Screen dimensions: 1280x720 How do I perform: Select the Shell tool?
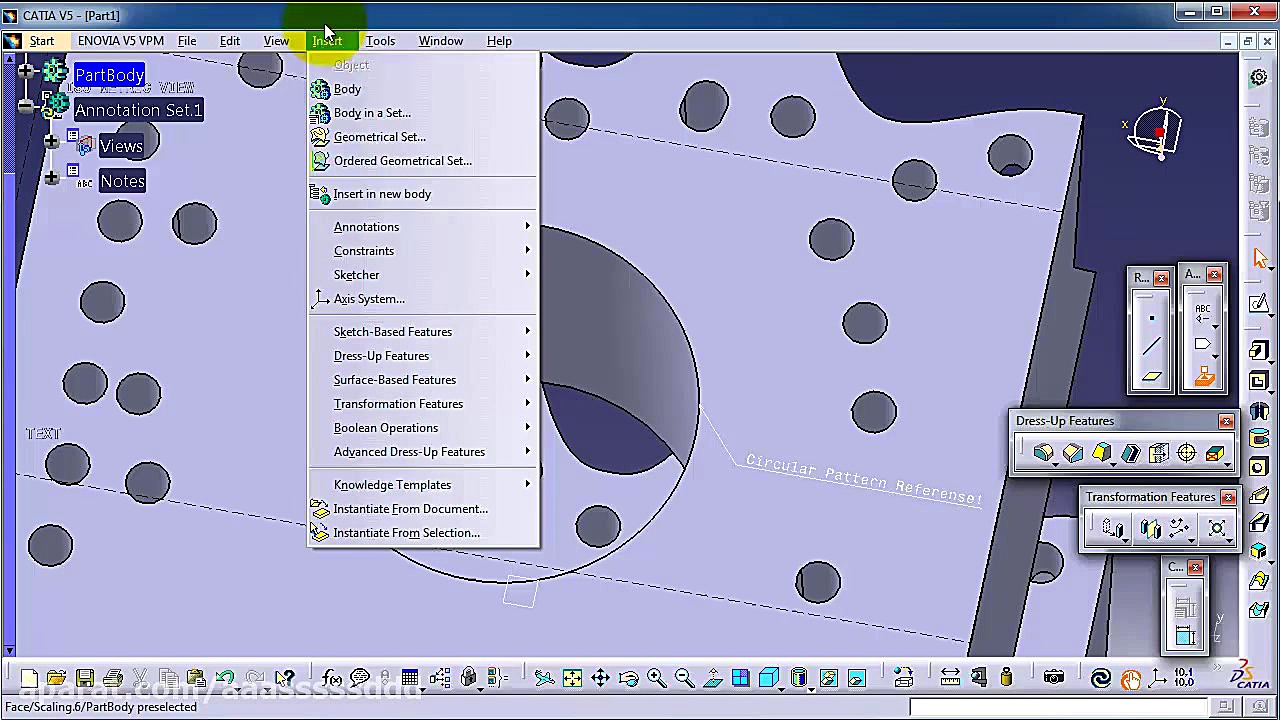1130,452
